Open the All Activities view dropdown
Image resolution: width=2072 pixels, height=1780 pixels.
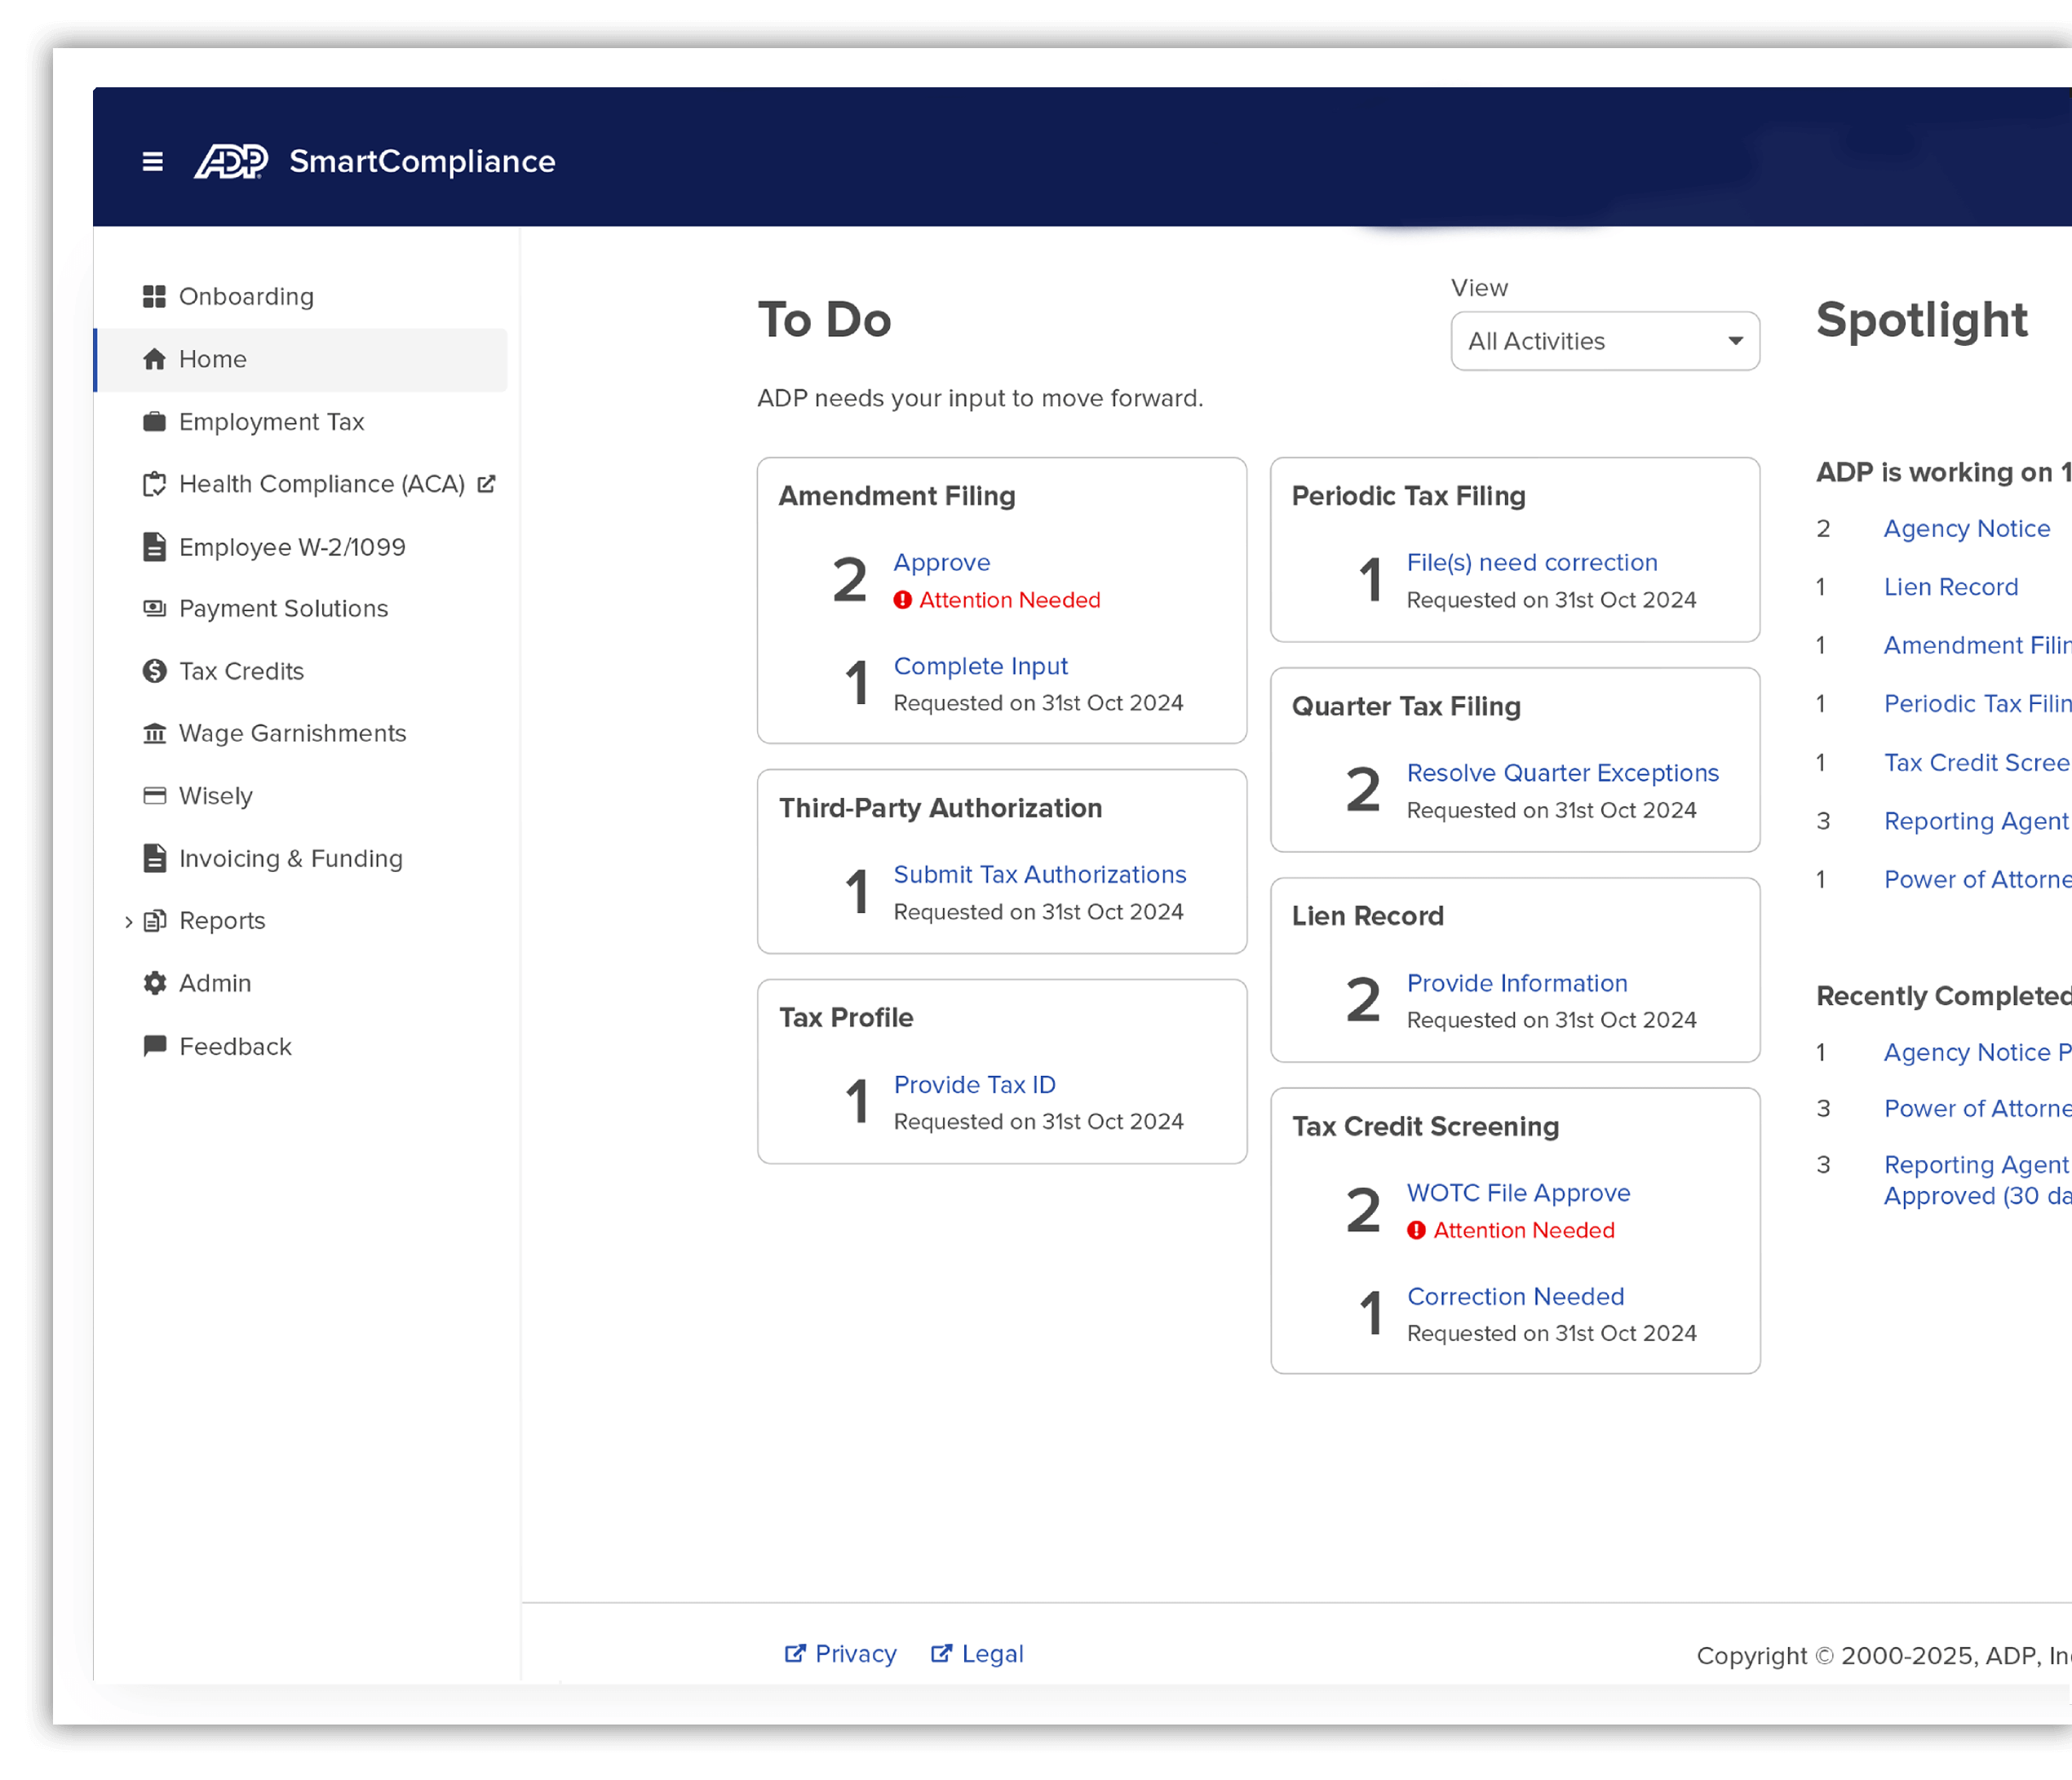(1604, 341)
